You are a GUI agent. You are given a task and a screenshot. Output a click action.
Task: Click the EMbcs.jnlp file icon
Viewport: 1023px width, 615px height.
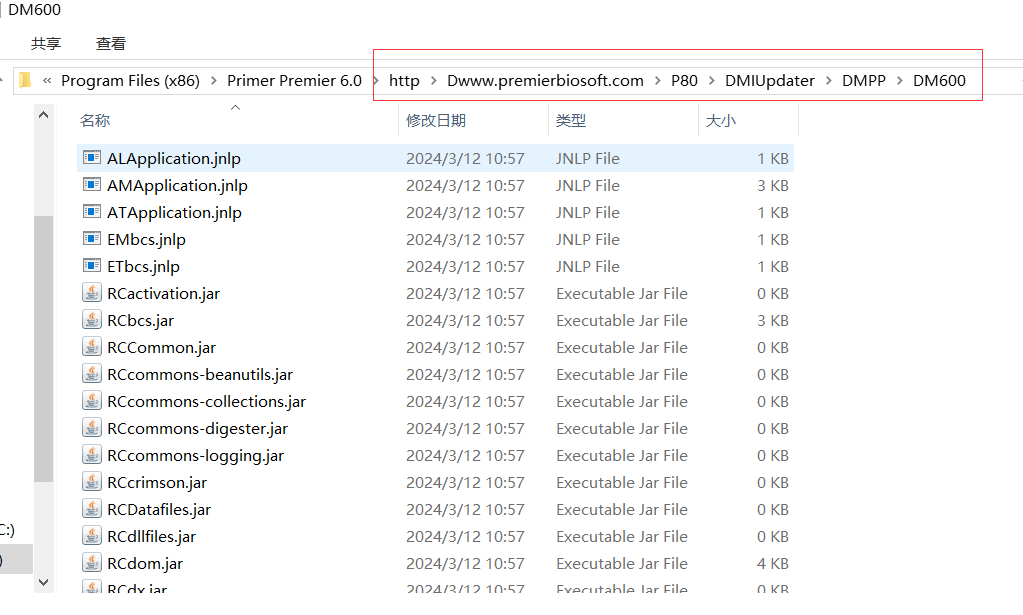point(92,239)
